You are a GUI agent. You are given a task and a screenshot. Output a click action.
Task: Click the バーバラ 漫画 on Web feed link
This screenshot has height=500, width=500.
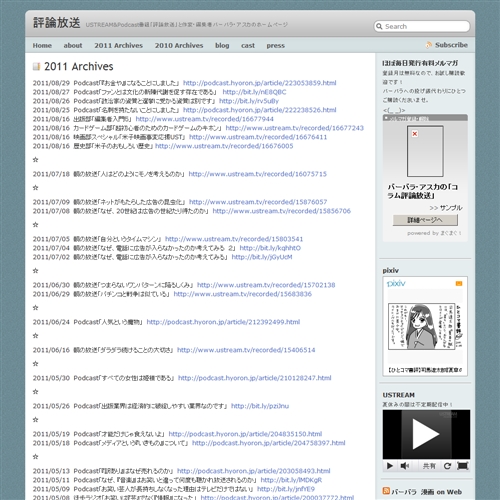(426, 492)
